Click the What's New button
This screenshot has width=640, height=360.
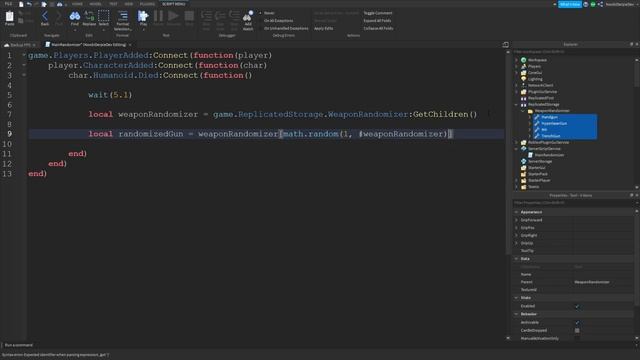click(569, 4)
